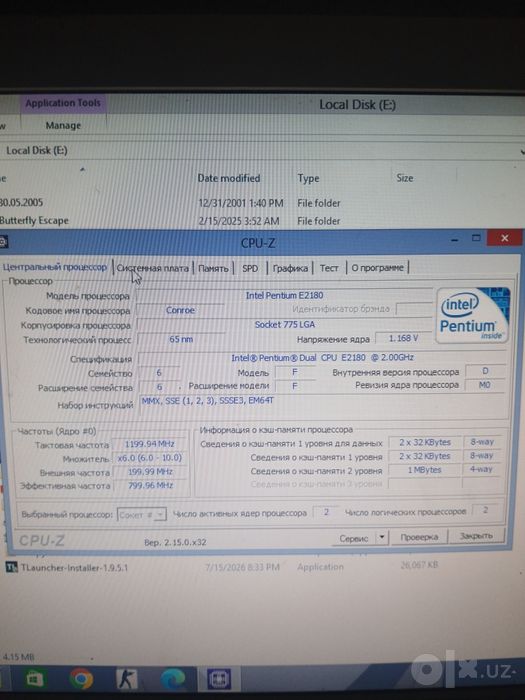Close the CPU-Z window
Screen dimensions: 525x700
(504, 238)
